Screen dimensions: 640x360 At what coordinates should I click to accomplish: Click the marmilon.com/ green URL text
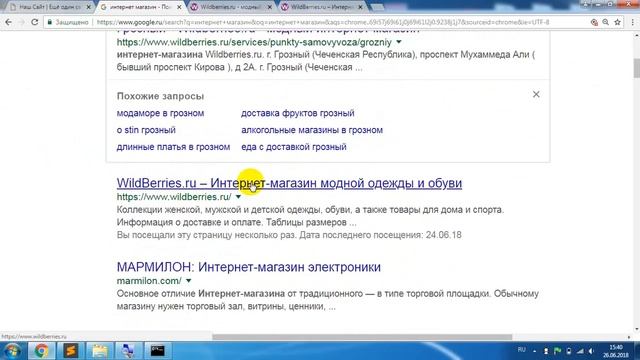(x=149, y=281)
